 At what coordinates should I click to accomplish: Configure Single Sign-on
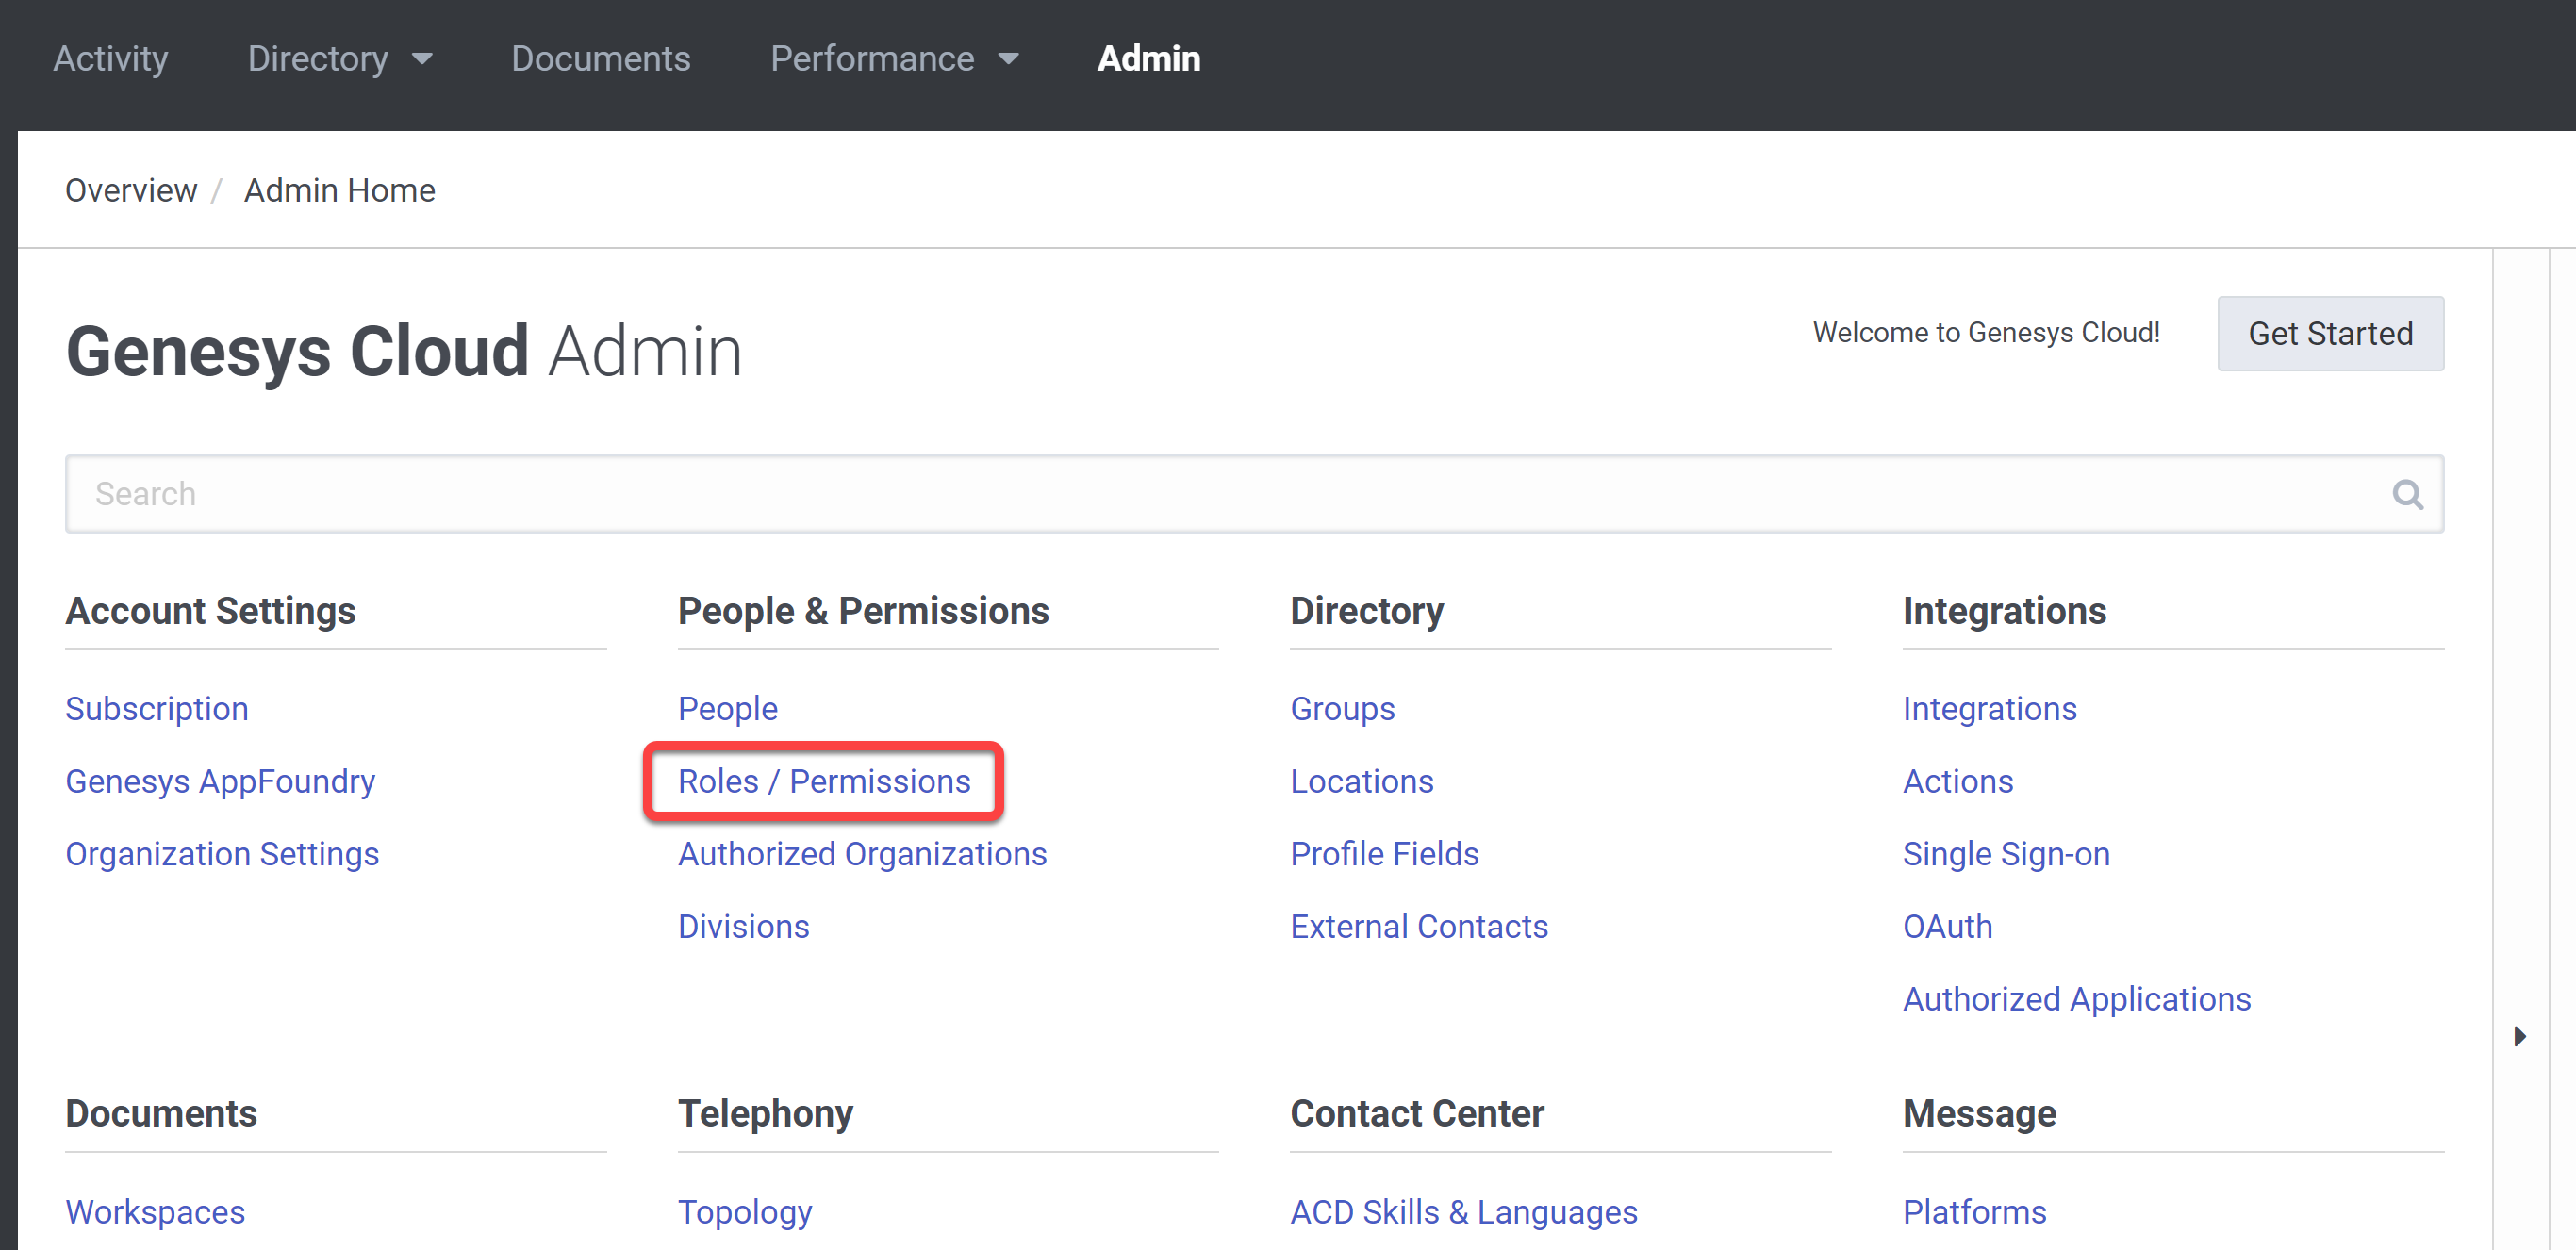point(2006,854)
